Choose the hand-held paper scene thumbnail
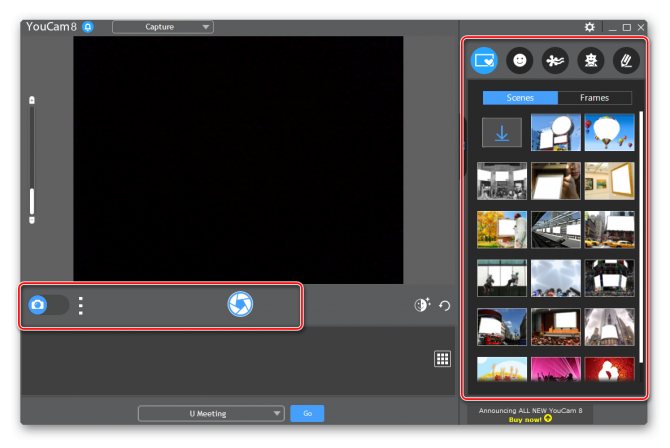This screenshot has height=448, width=670. [555, 181]
